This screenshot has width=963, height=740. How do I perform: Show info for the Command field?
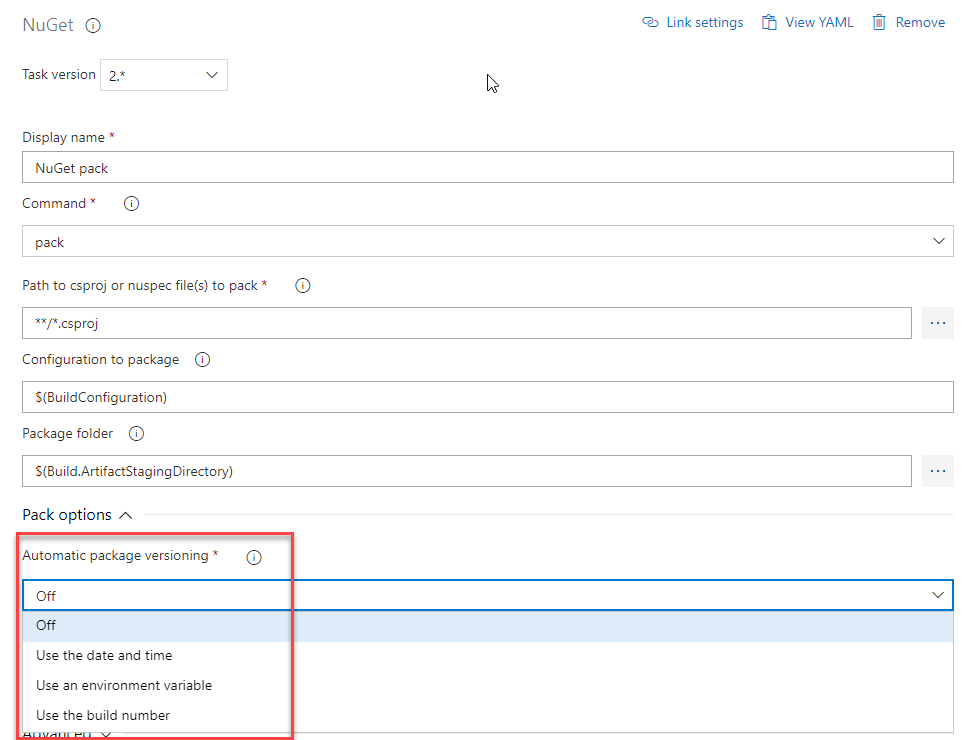[x=131, y=203]
